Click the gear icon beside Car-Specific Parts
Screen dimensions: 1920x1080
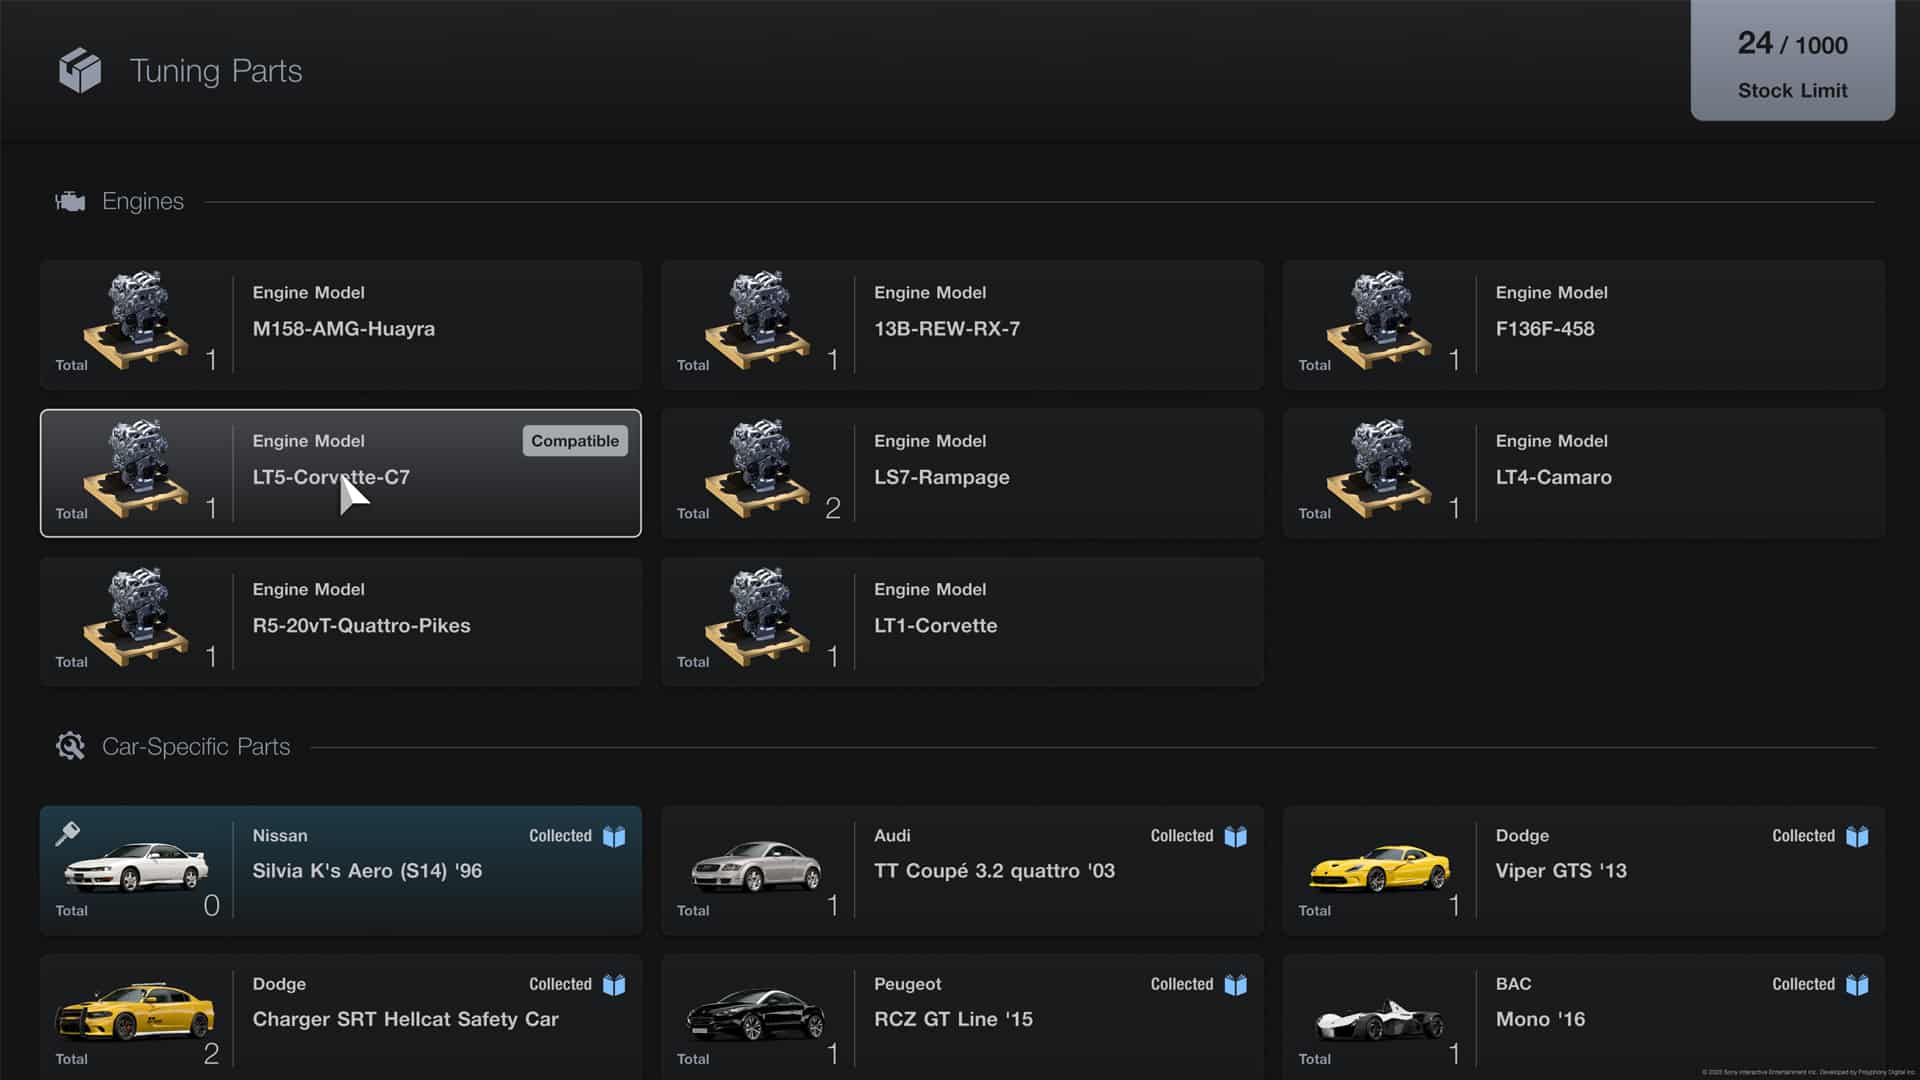[x=70, y=746]
